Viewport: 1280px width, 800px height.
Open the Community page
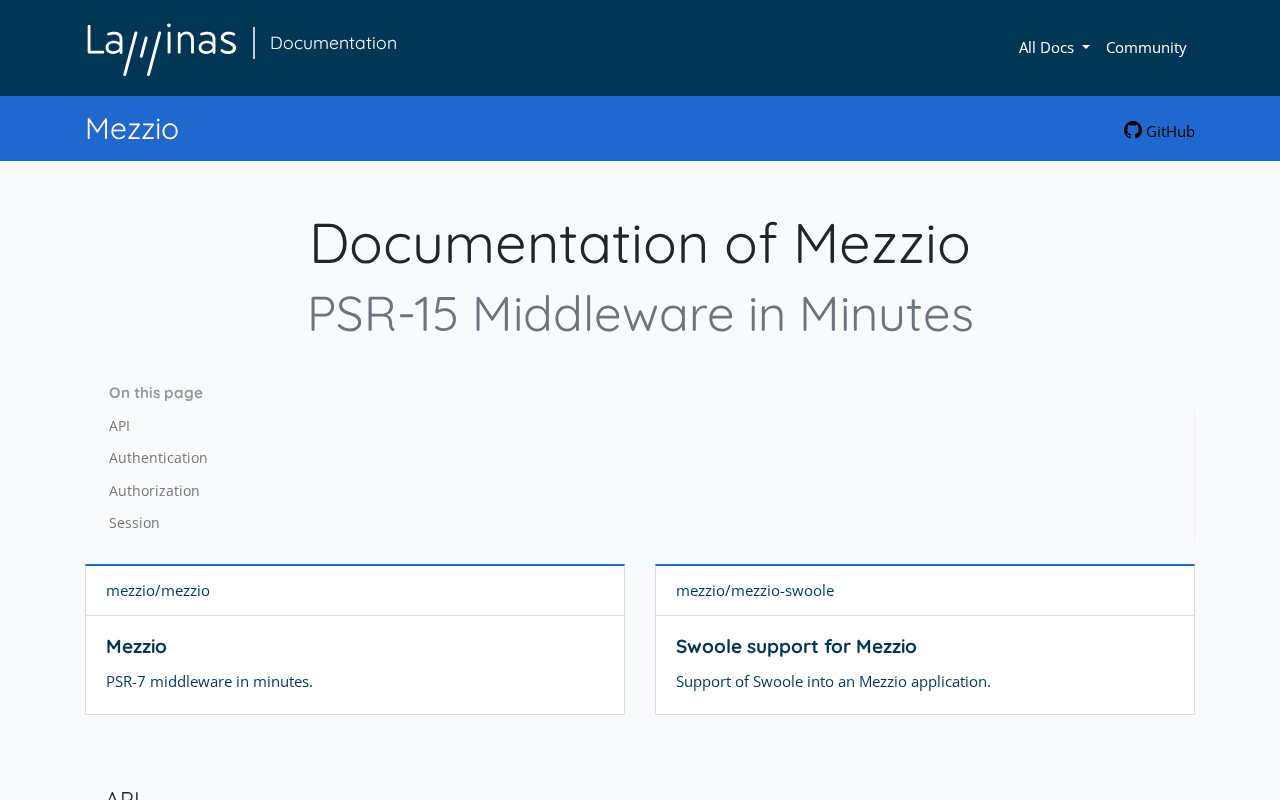tap(1146, 48)
